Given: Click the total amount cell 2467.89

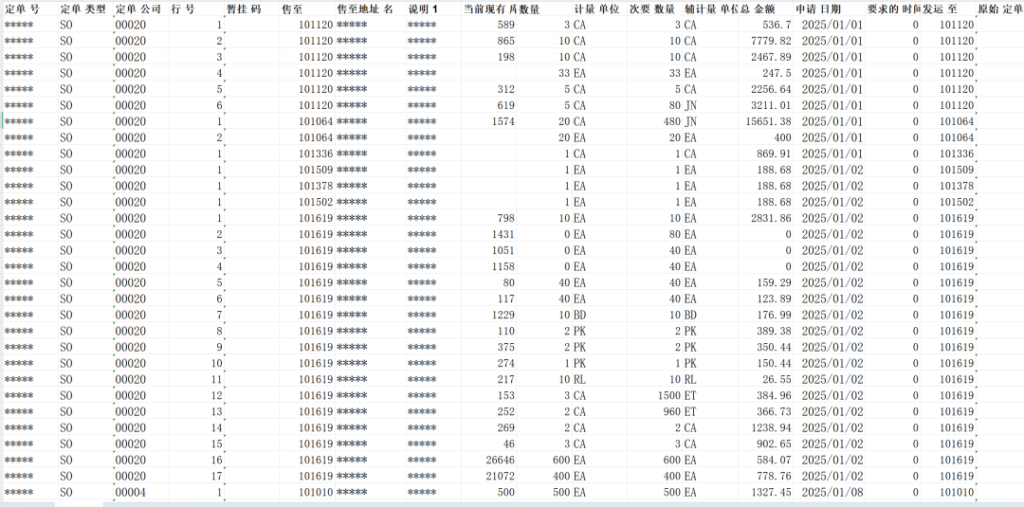Looking at the screenshot, I should pos(772,57).
